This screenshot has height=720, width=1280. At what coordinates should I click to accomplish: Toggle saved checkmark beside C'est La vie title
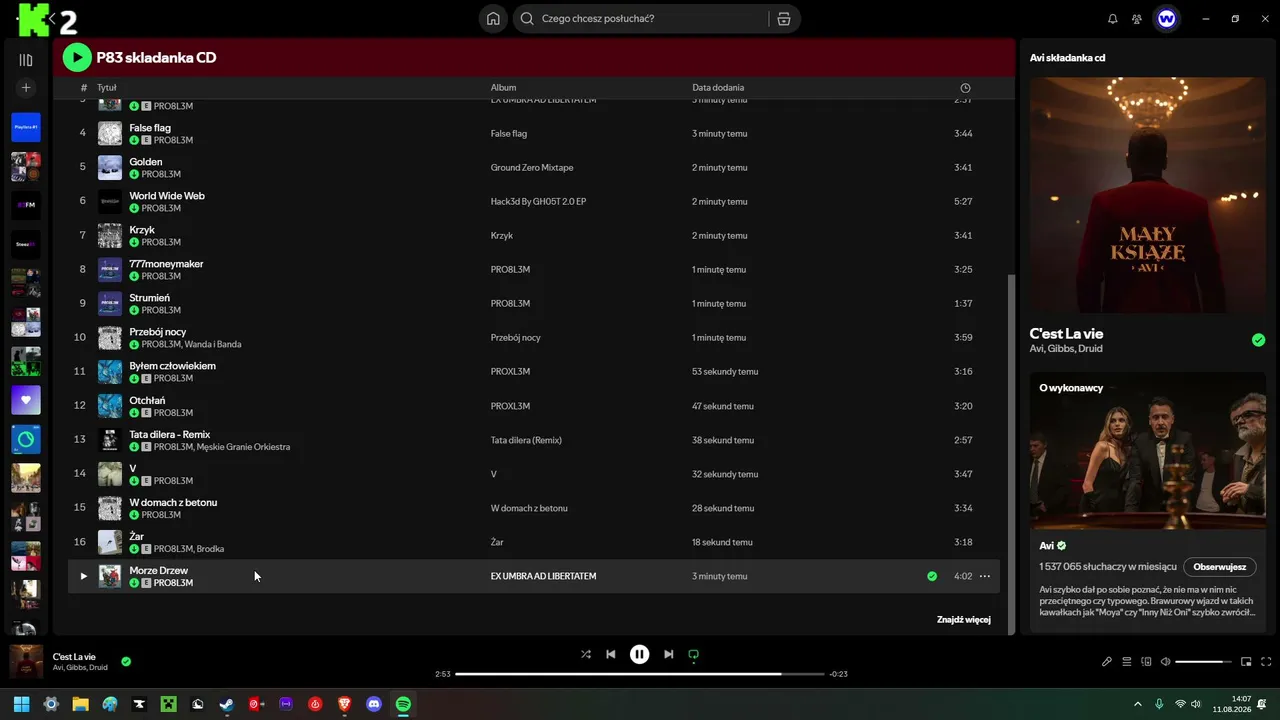pyautogui.click(x=1258, y=340)
